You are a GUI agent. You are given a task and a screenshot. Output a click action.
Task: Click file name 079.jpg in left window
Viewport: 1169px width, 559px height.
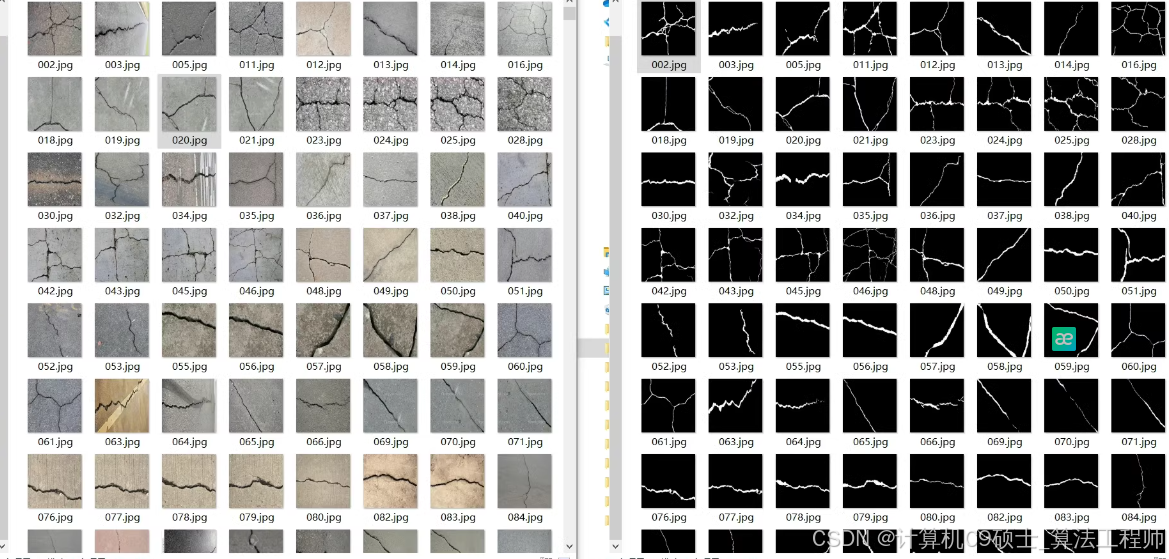pyautogui.click(x=256, y=517)
